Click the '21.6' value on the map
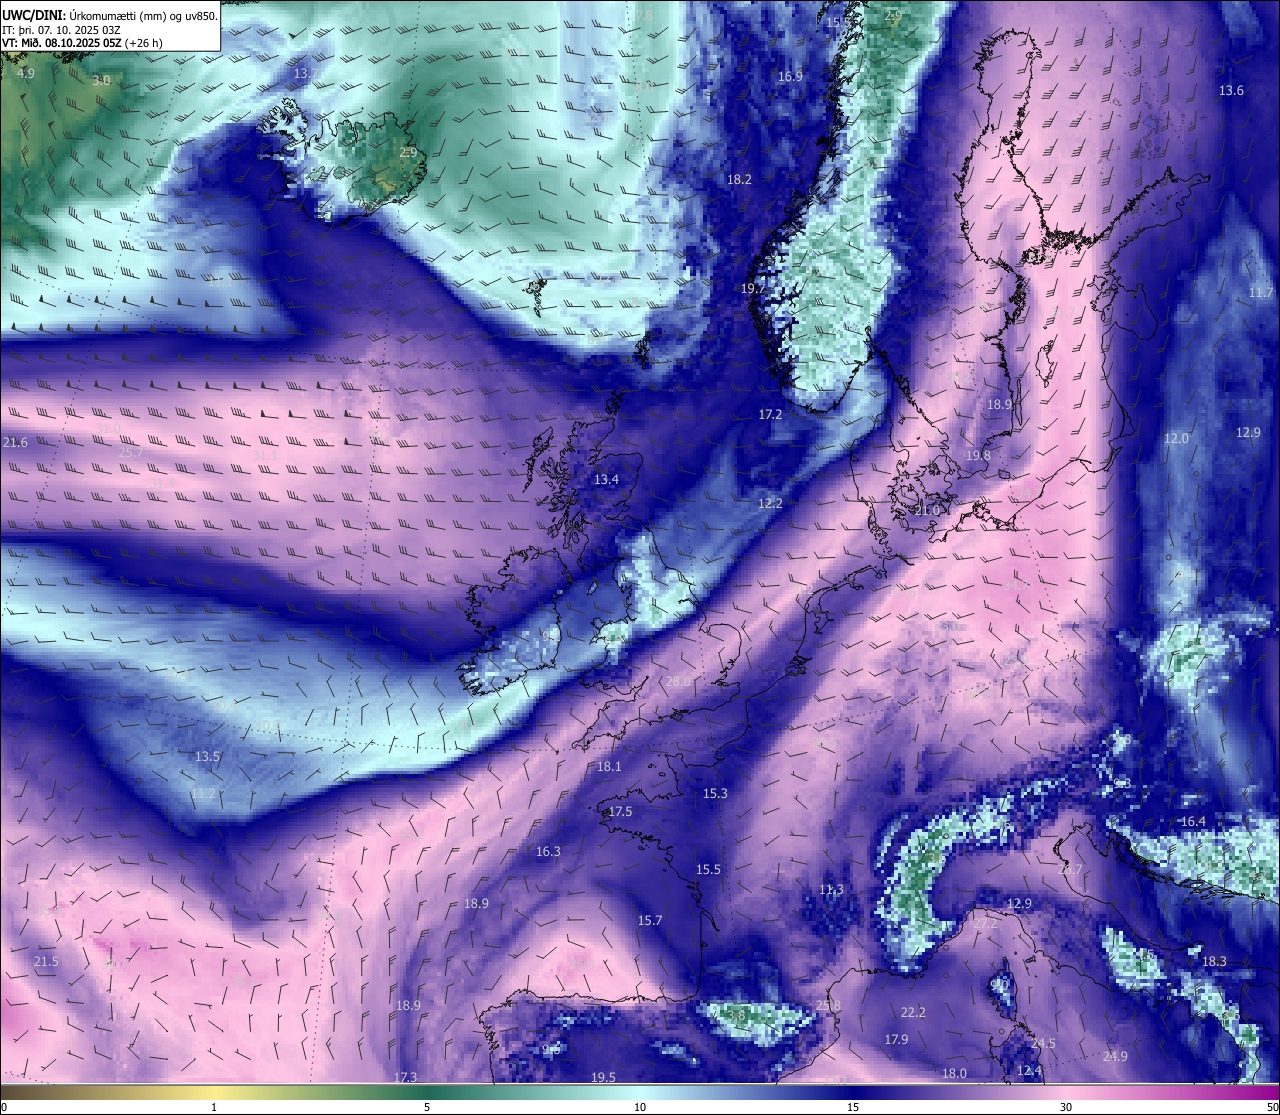 pos(15,442)
